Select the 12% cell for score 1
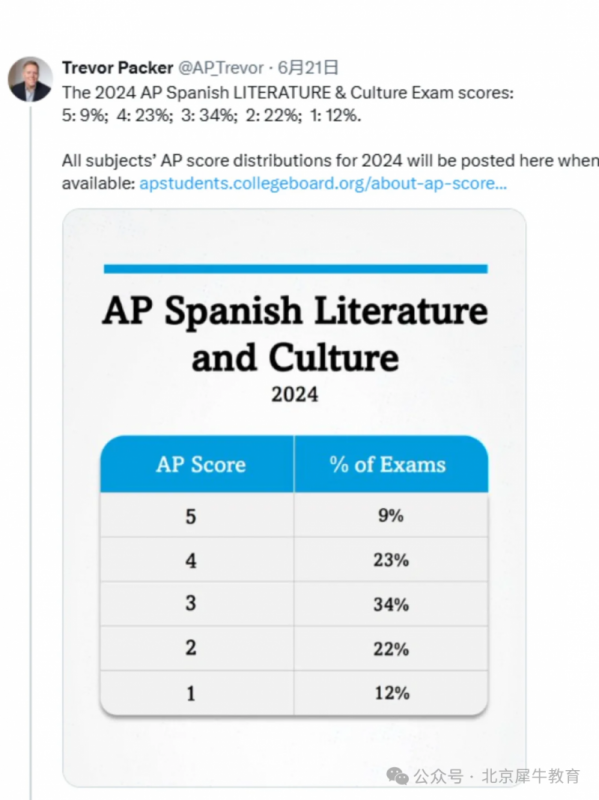The image size is (599, 800). coord(391,693)
